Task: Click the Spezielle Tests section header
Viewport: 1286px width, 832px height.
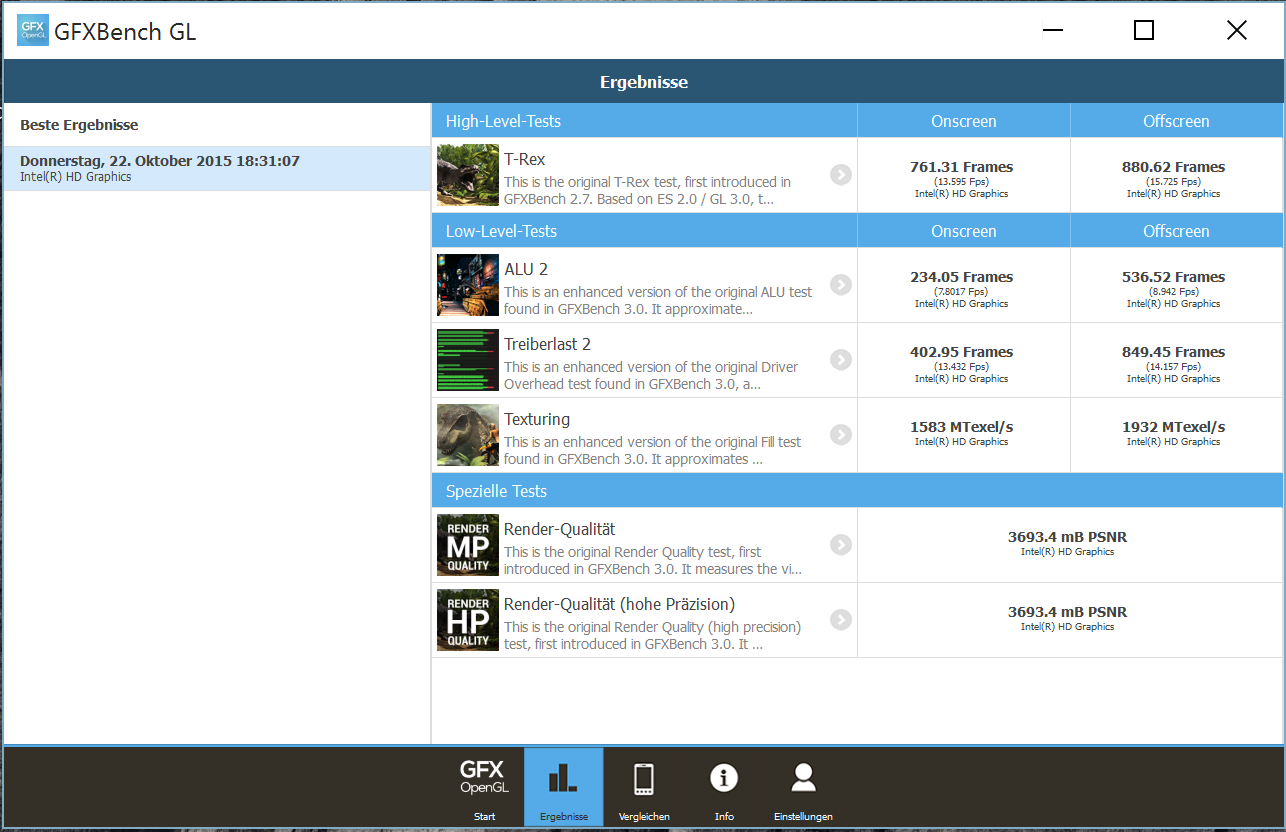Action: tap(496, 491)
